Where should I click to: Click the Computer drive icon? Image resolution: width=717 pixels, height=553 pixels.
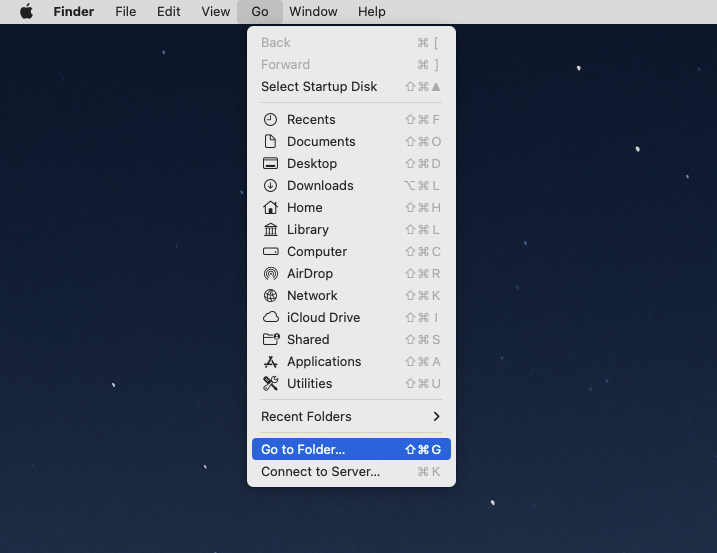click(270, 251)
